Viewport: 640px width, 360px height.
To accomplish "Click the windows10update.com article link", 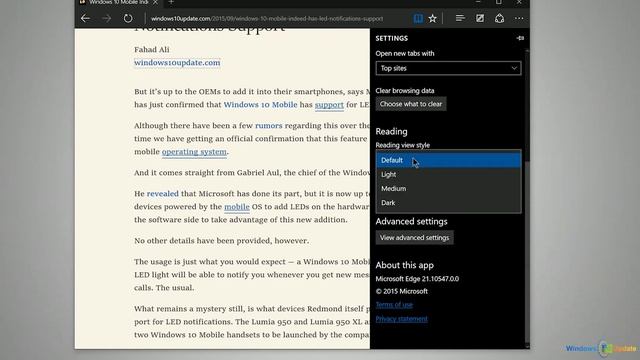I will (177, 62).
